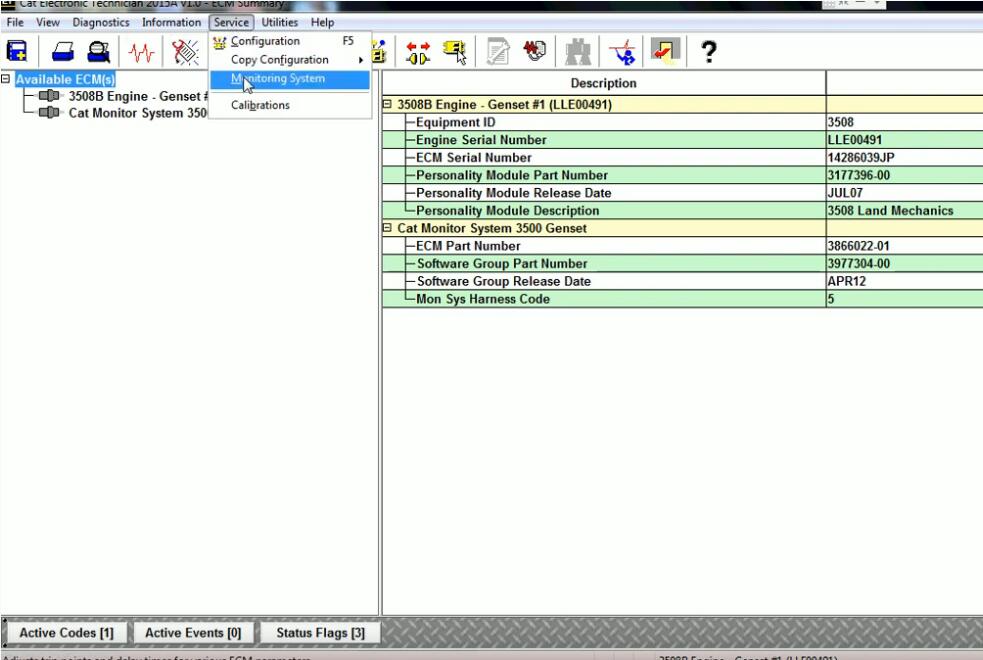Open the Information menu
983x660 pixels.
[171, 22]
